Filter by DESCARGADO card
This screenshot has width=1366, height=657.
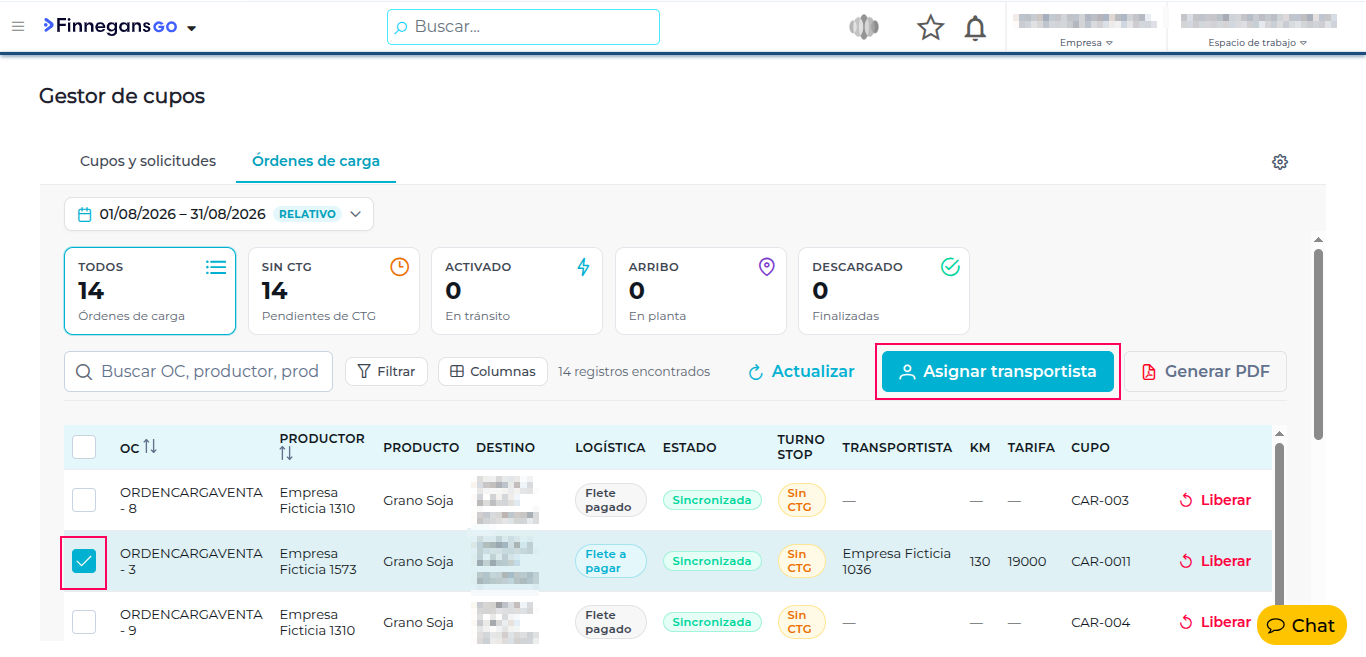(884, 291)
